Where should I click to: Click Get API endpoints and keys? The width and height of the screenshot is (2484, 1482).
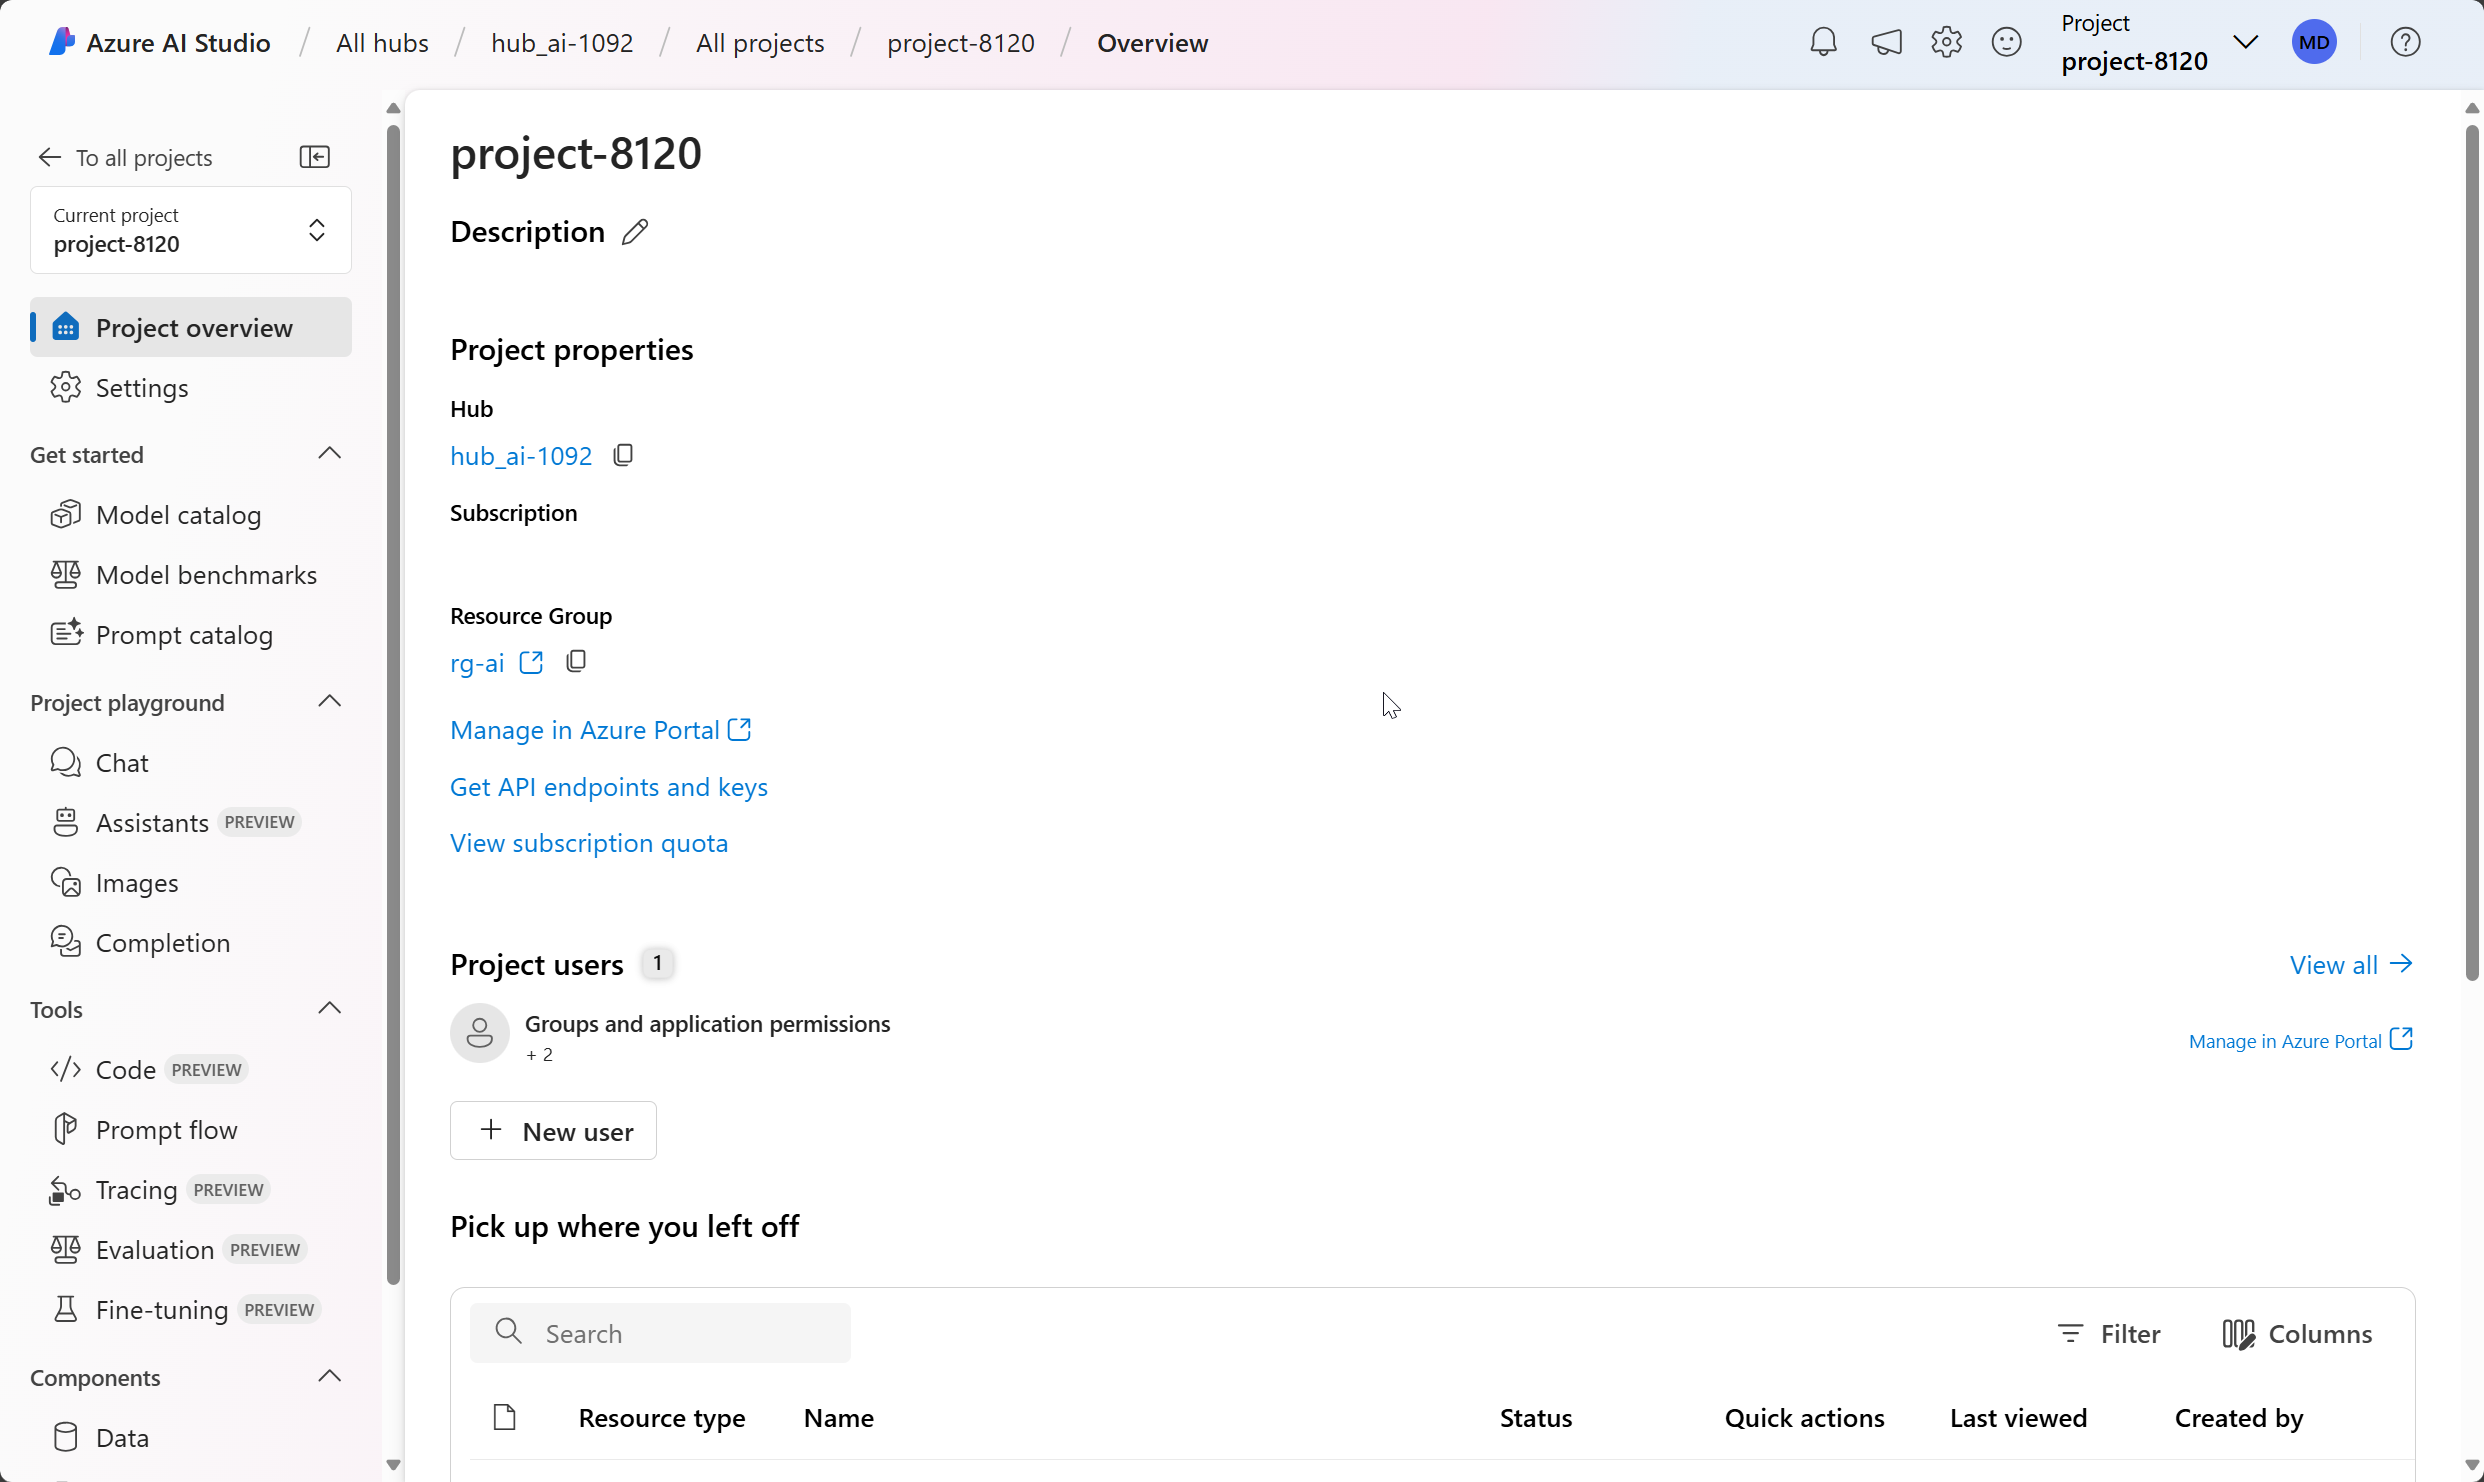[x=609, y=787]
